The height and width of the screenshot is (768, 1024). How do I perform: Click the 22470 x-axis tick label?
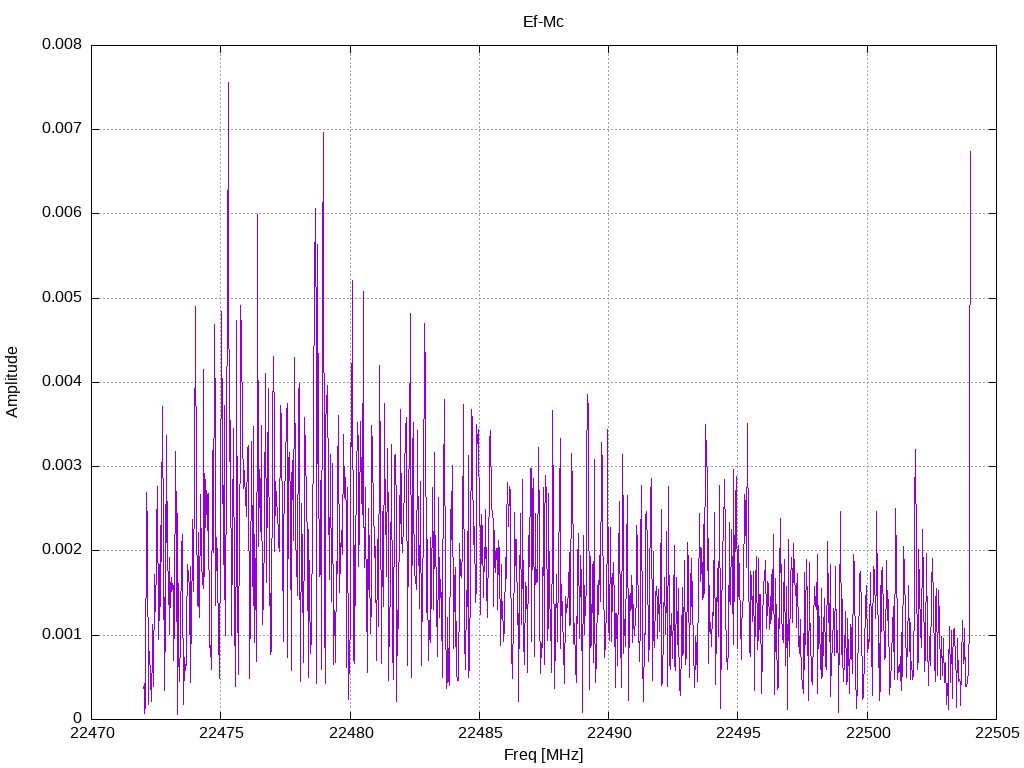pyautogui.click(x=91, y=733)
